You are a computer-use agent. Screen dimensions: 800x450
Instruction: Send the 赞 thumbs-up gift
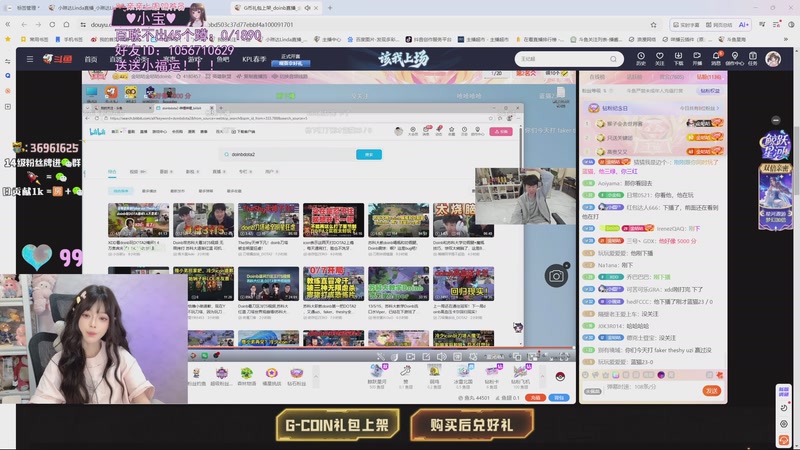406,377
